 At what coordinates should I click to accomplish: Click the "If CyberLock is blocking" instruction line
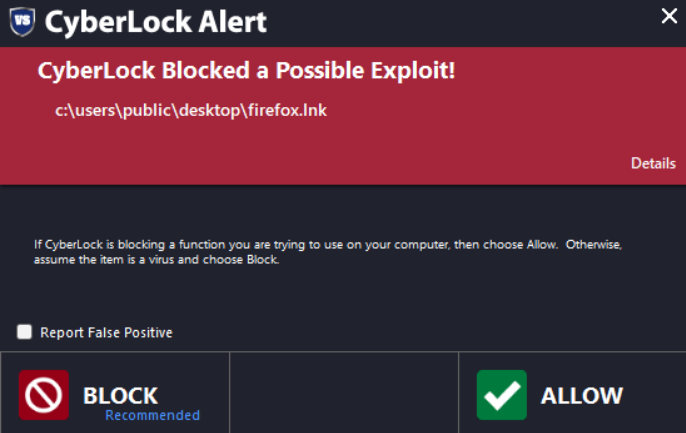pyautogui.click(x=334, y=244)
